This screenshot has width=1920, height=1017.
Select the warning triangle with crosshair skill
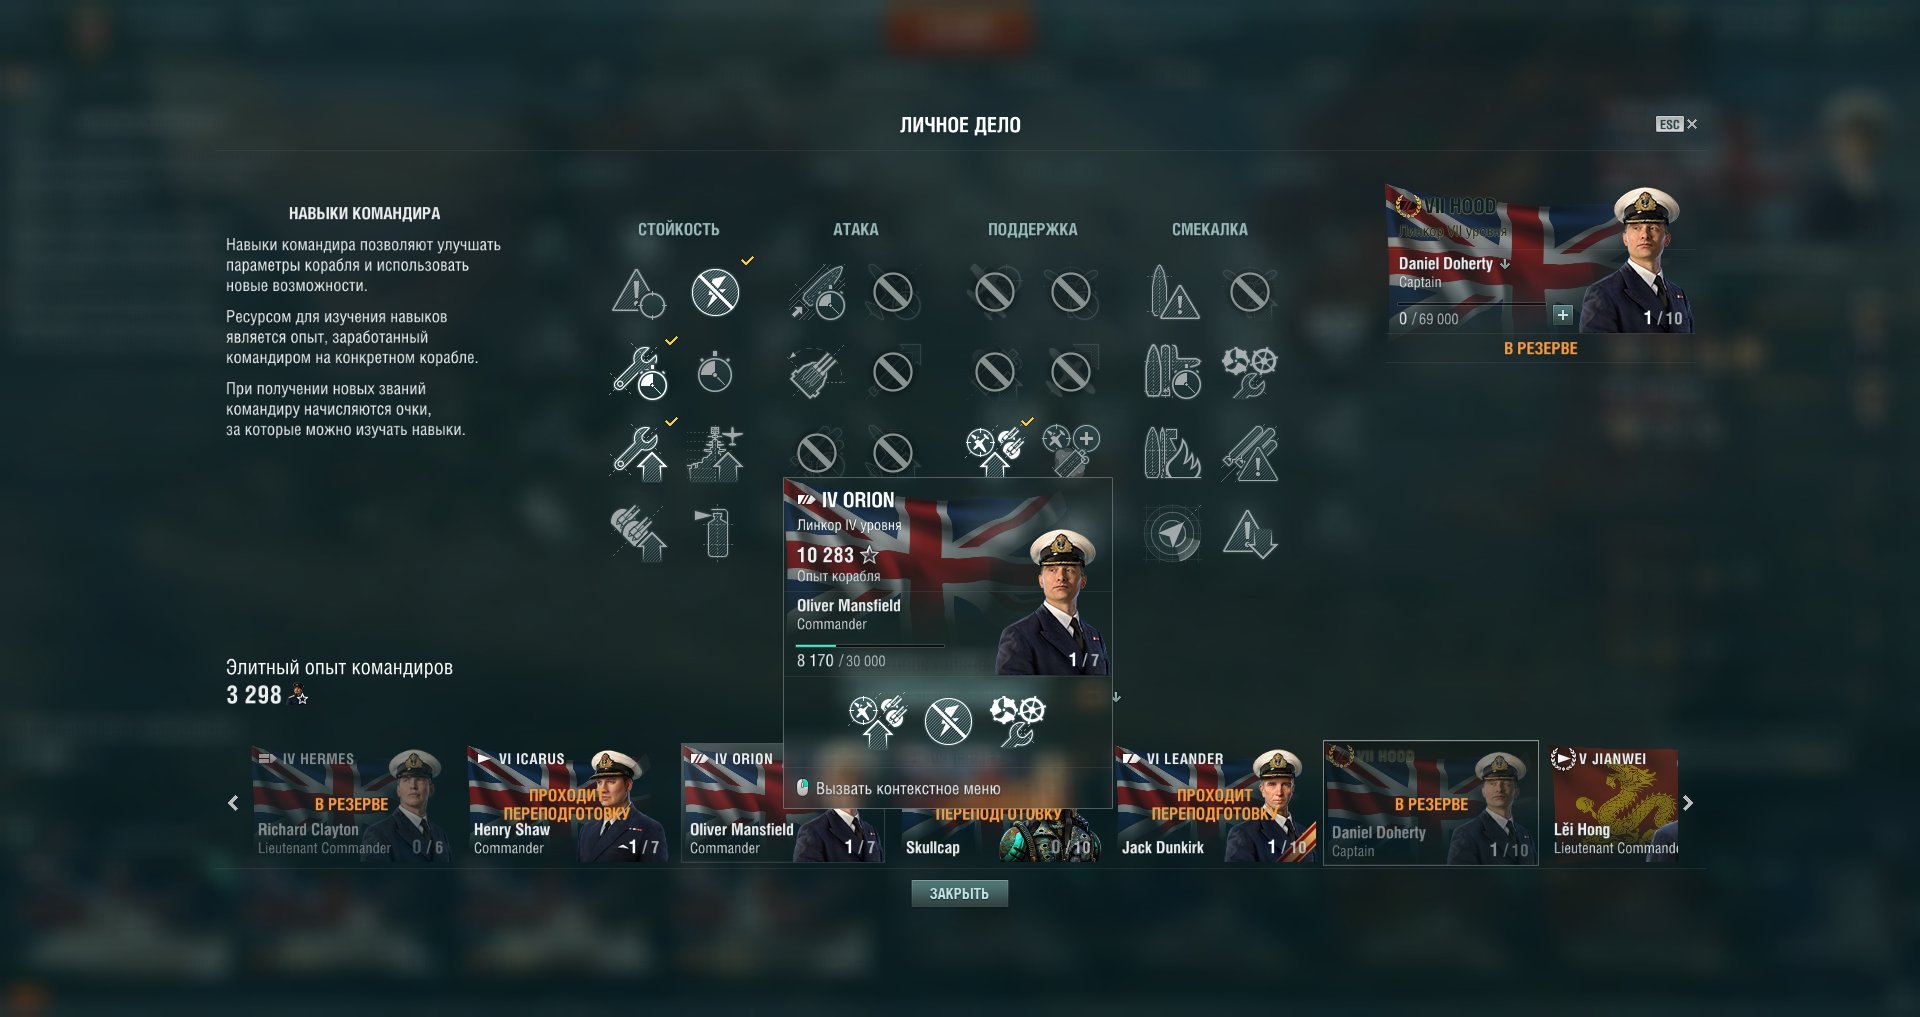(x=638, y=293)
